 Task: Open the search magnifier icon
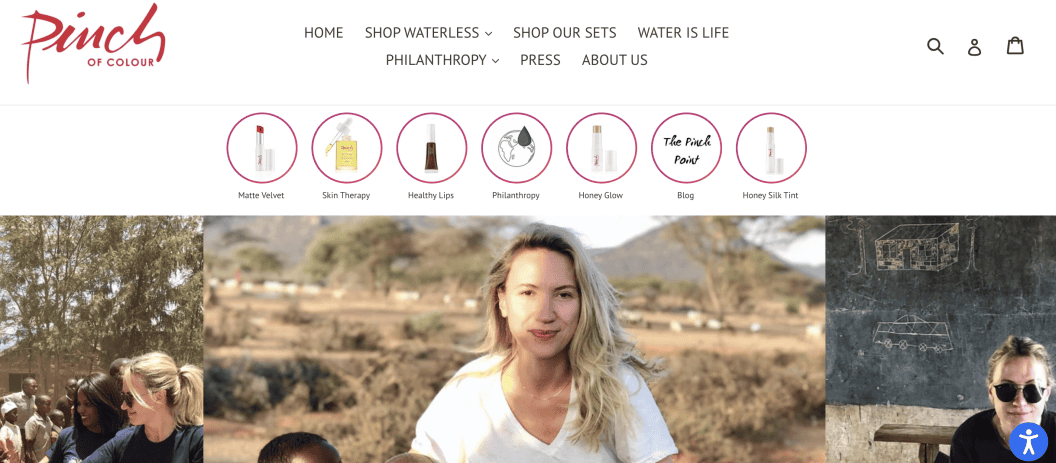(935, 46)
